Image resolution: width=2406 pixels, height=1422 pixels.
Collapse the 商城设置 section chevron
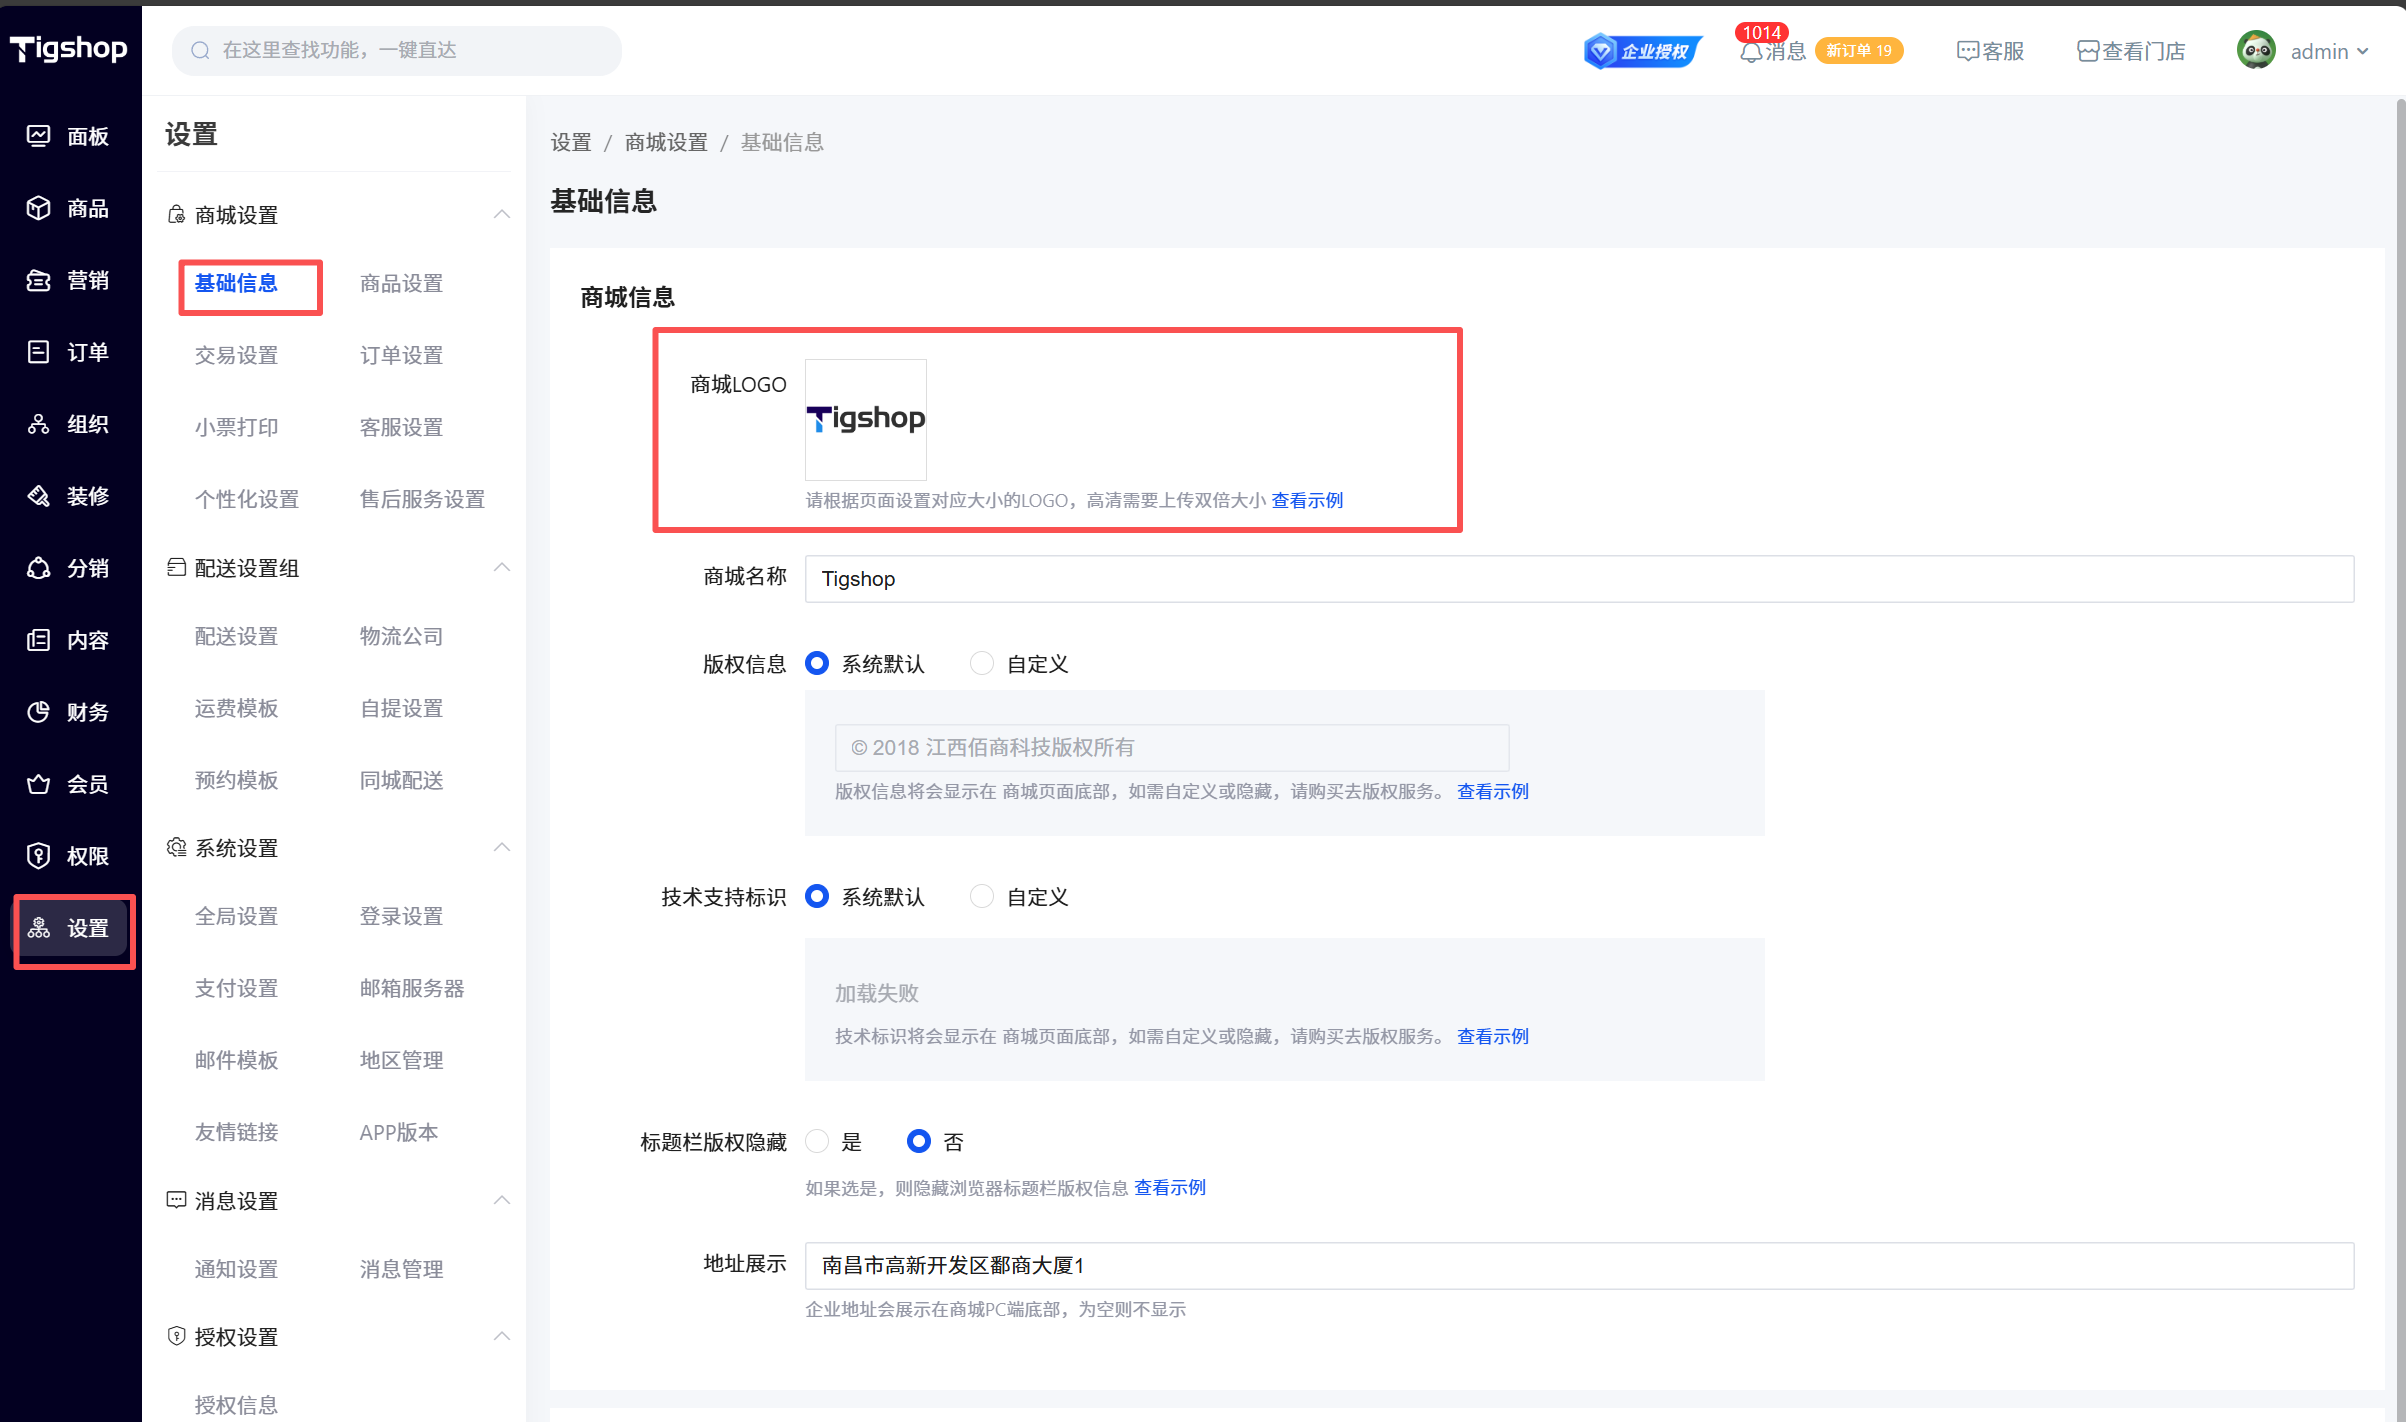point(502,215)
